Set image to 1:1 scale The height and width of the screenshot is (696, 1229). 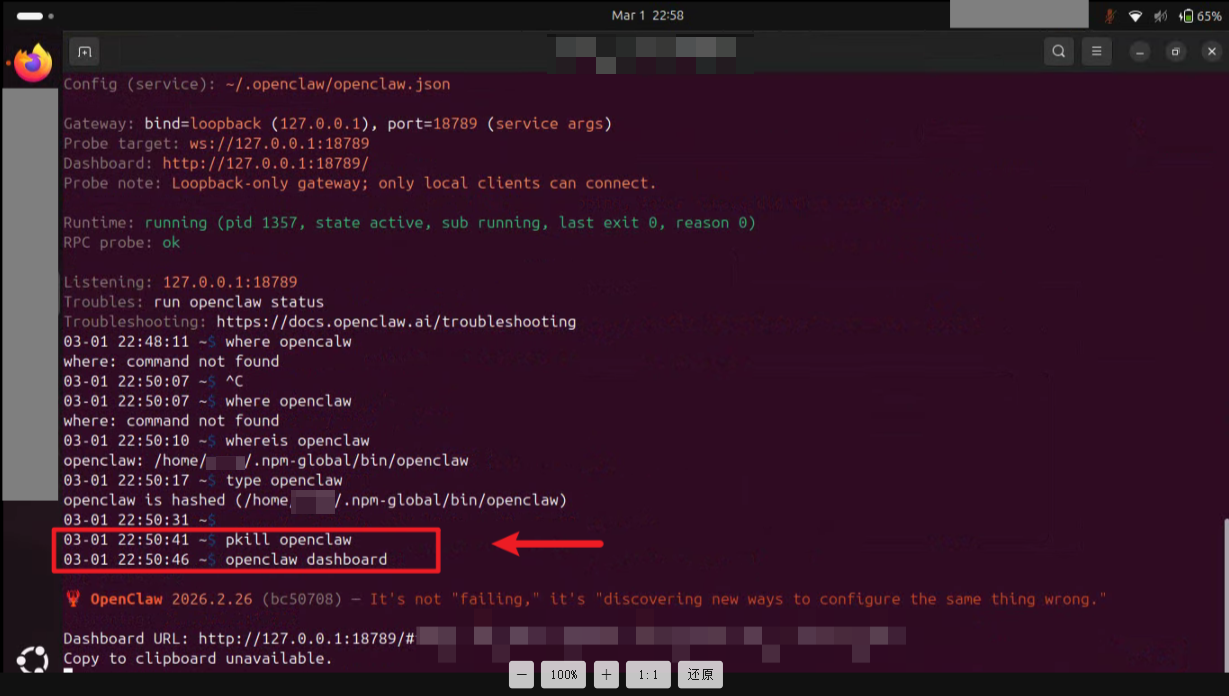point(648,675)
